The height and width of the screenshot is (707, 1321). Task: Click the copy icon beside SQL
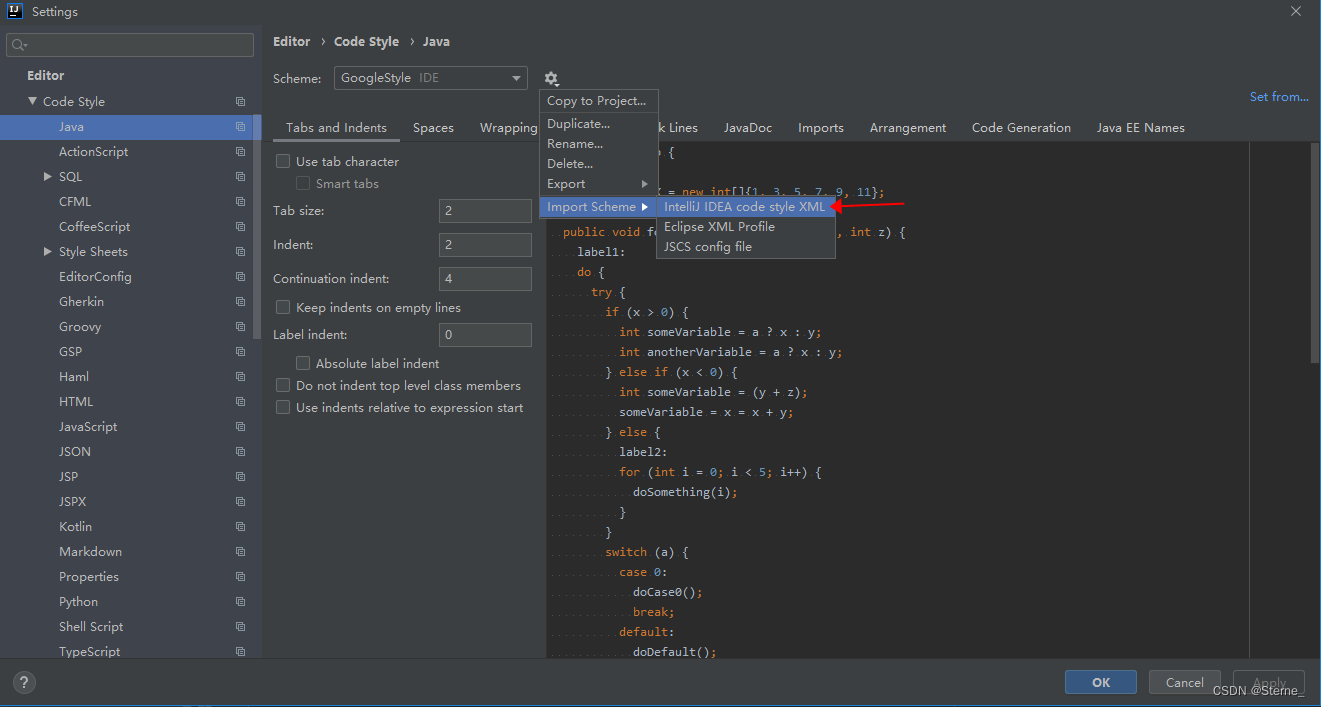pos(240,177)
